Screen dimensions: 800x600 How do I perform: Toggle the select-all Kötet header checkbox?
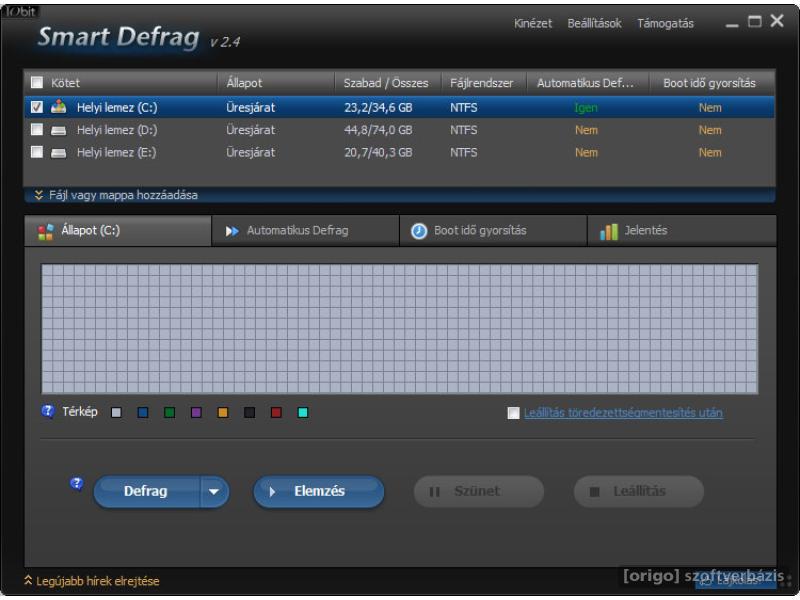37,82
